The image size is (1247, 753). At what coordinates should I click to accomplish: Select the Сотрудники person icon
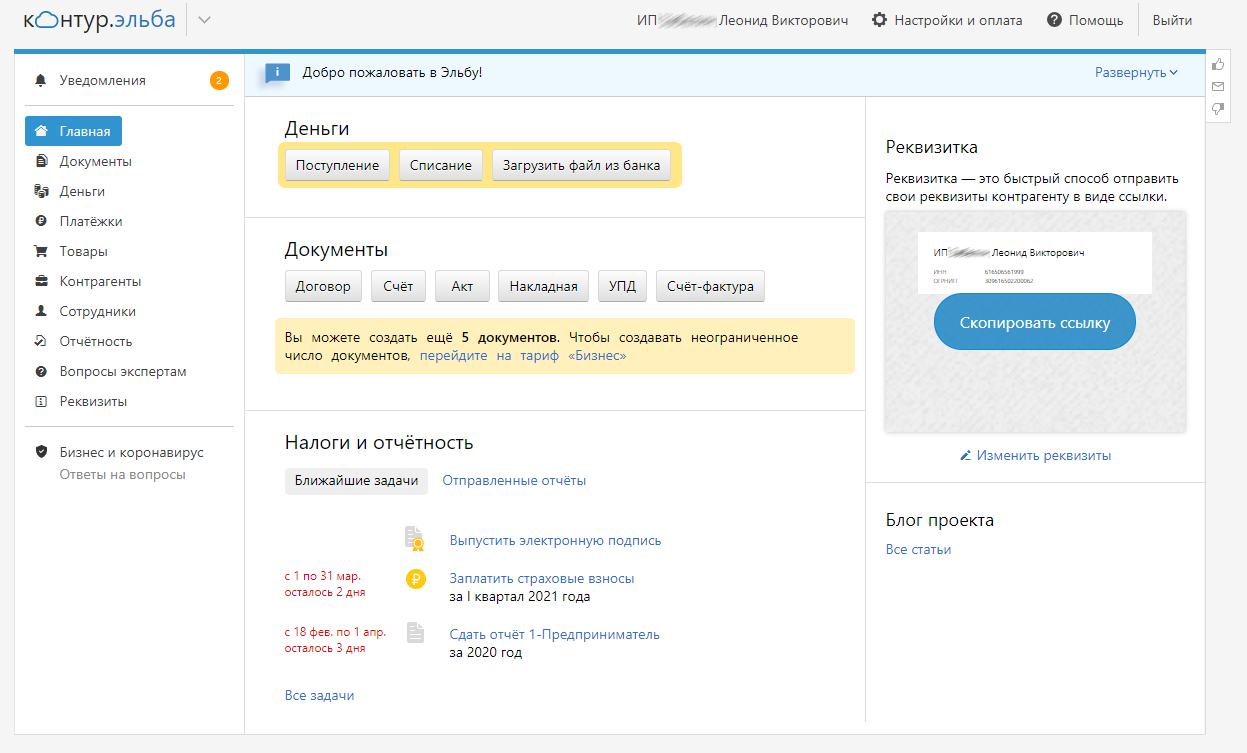39,310
